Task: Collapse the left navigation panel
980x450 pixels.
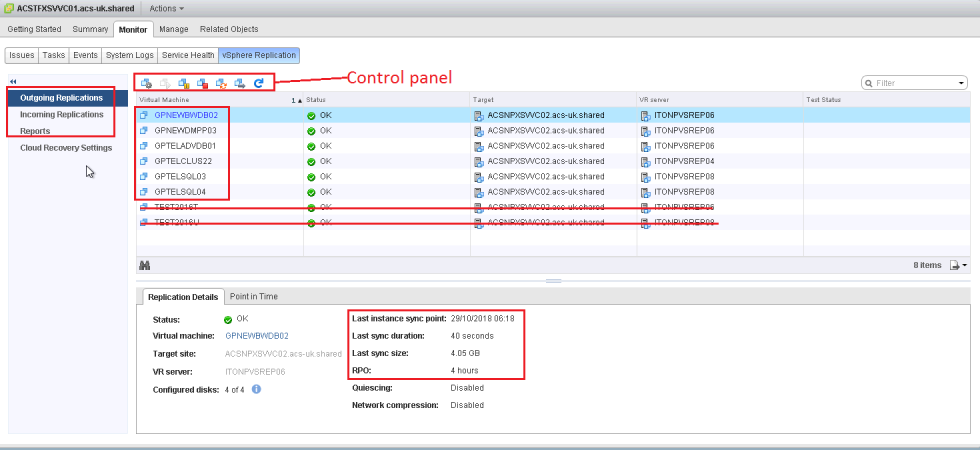Action: [x=13, y=82]
